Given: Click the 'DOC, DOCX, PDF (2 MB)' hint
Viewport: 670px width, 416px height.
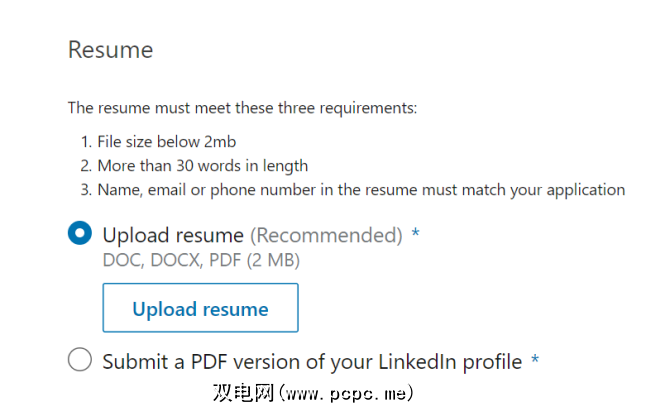Looking at the screenshot, I should pyautogui.click(x=201, y=260).
